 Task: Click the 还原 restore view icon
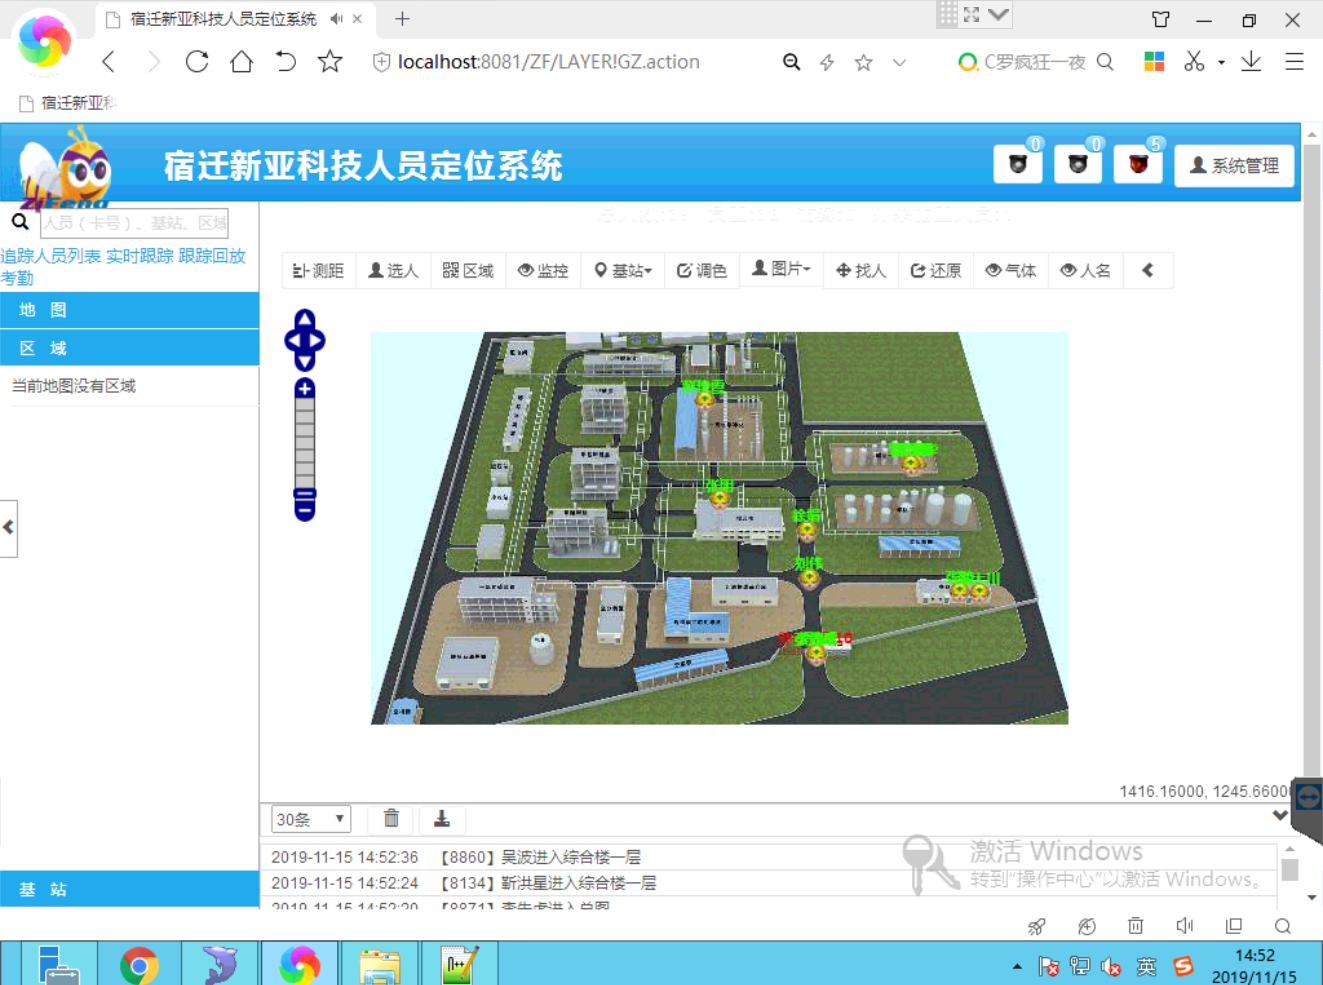[935, 269]
